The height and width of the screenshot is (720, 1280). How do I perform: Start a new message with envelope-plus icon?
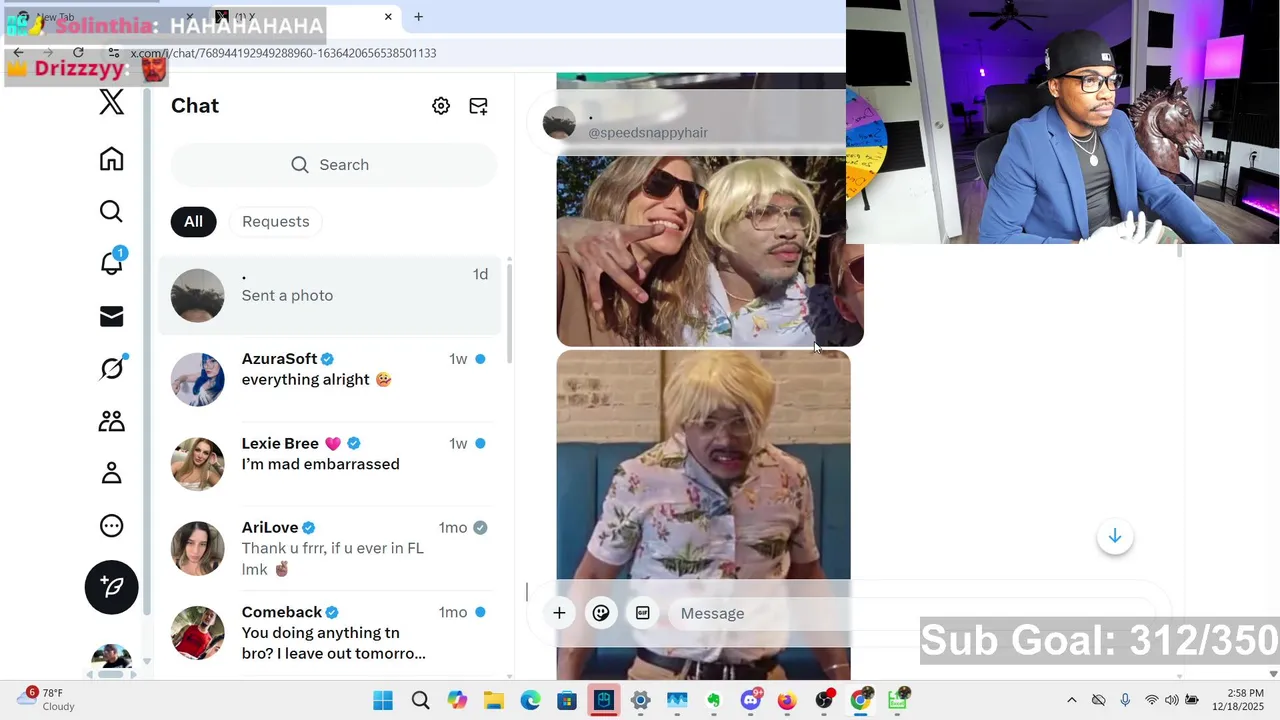pyautogui.click(x=479, y=106)
